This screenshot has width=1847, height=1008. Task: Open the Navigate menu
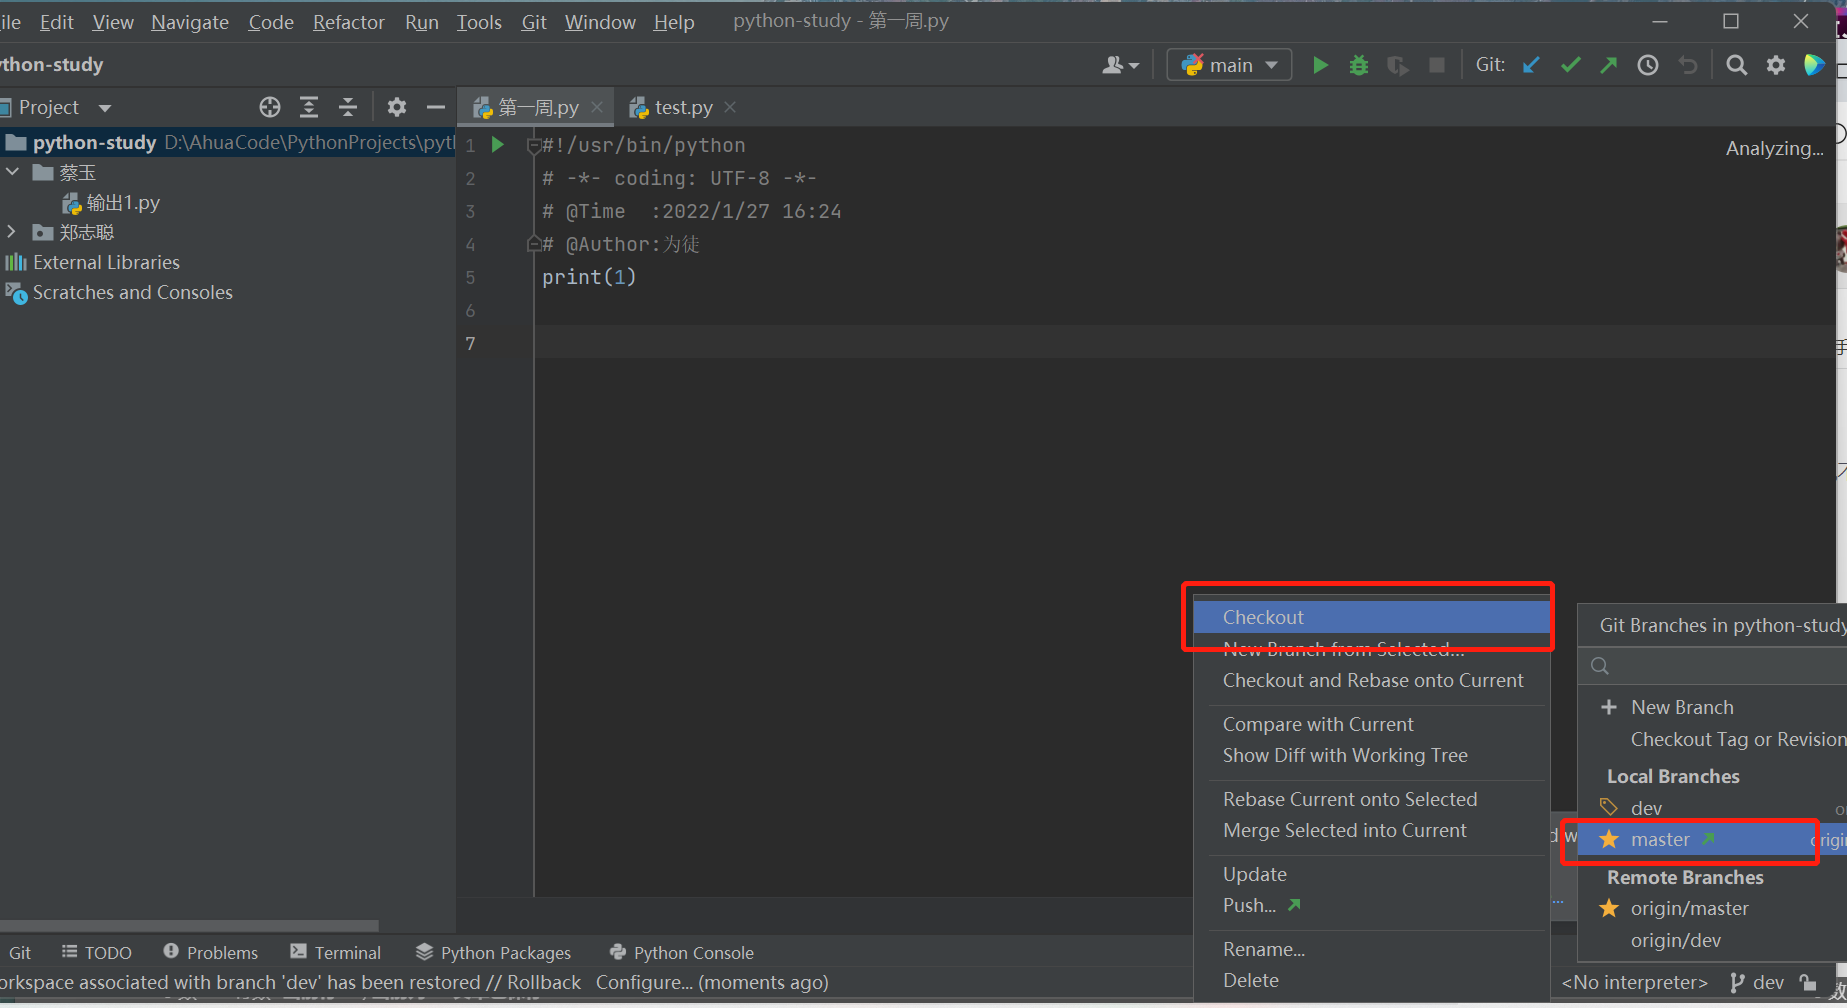tap(190, 22)
